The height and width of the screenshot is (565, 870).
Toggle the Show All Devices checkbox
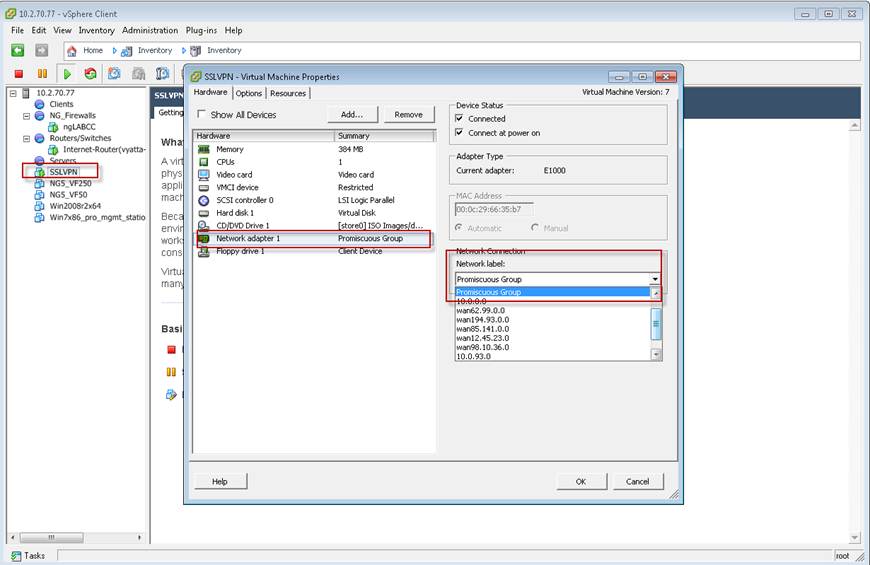(x=201, y=114)
